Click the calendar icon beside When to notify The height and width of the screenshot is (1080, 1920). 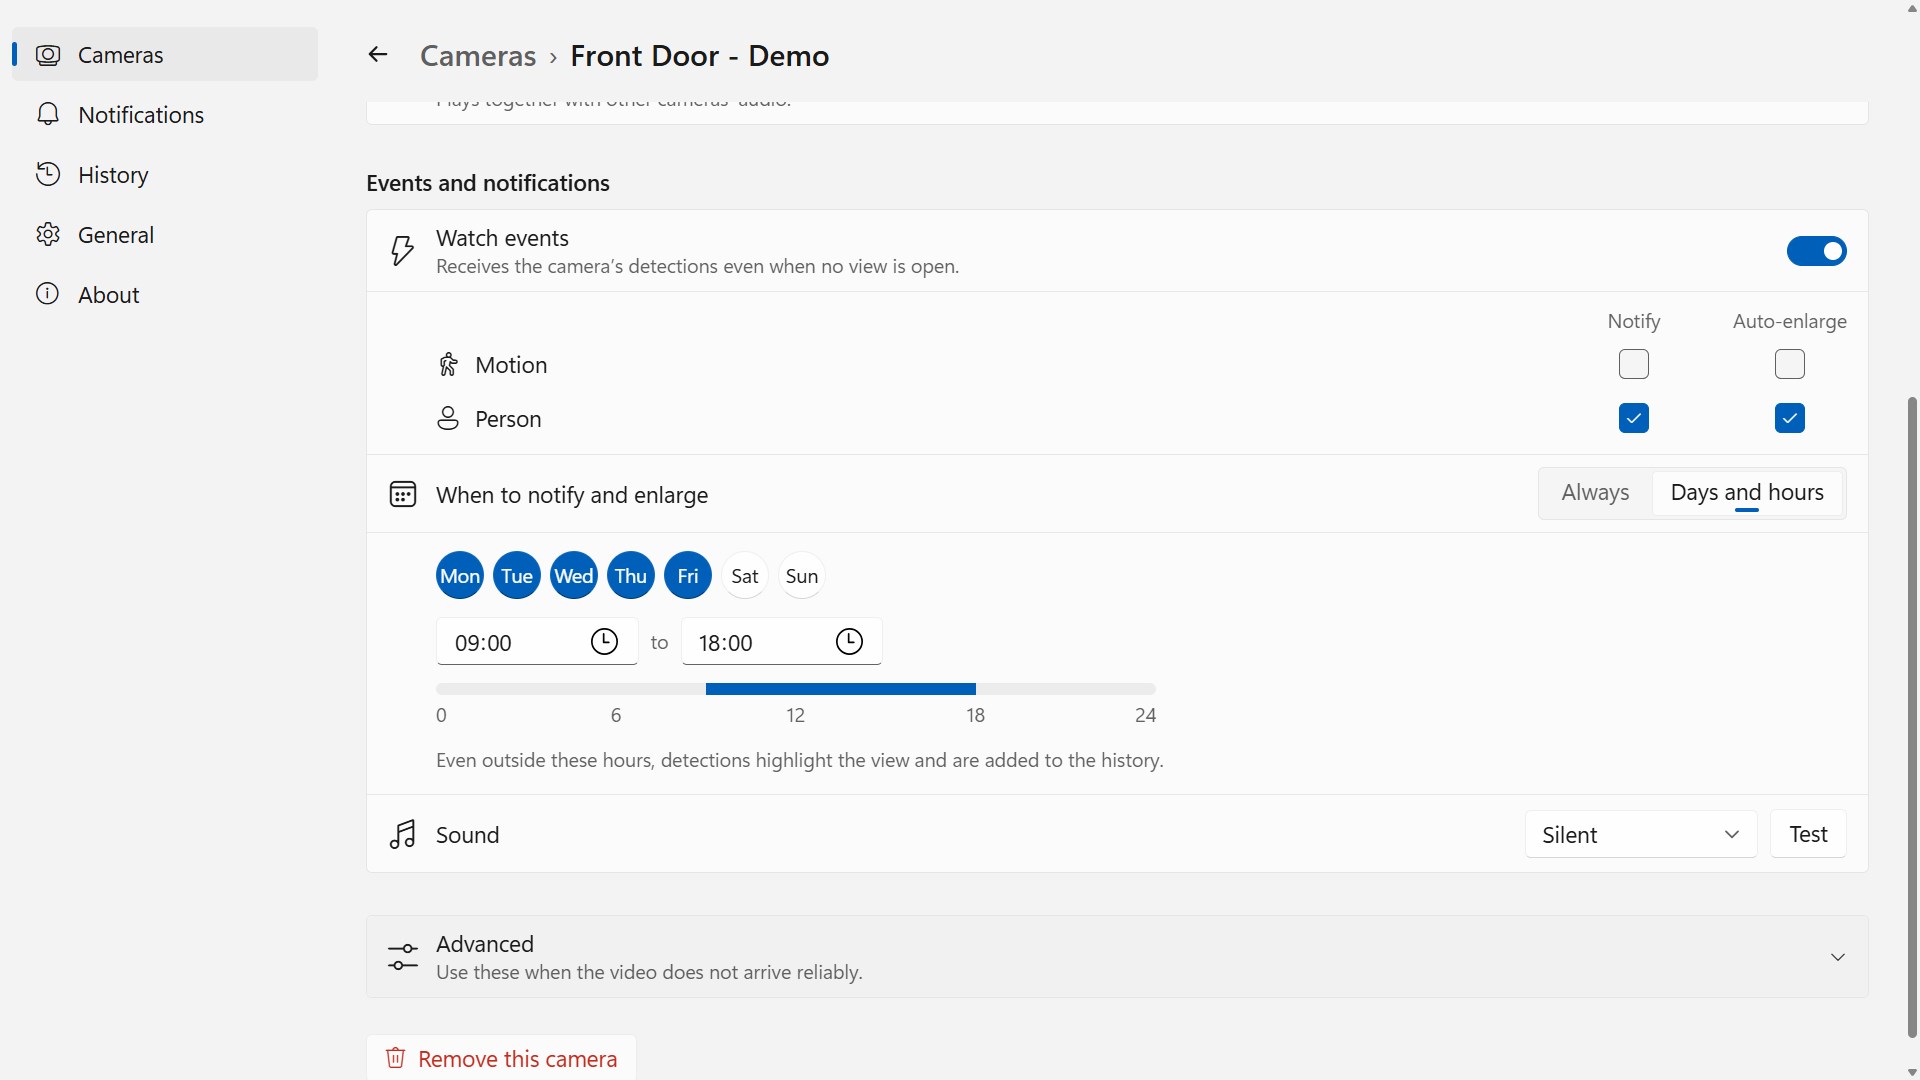click(x=403, y=494)
